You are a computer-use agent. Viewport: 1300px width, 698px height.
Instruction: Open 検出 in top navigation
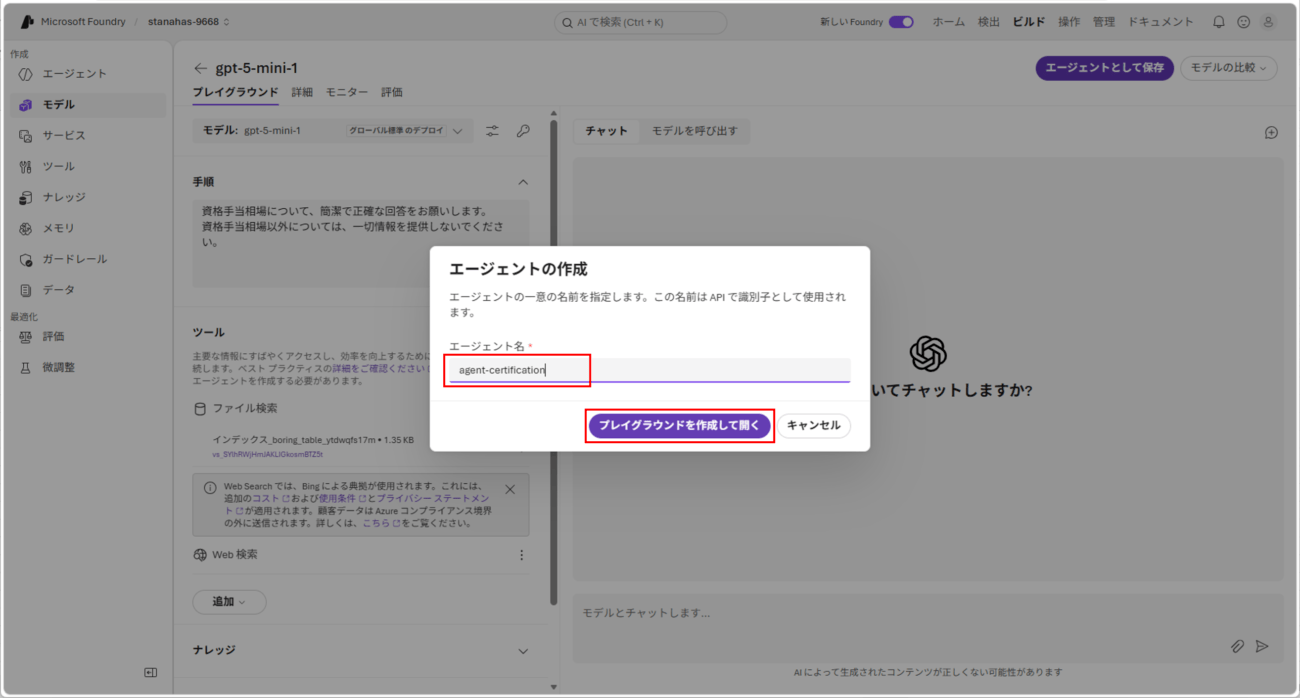[989, 22]
